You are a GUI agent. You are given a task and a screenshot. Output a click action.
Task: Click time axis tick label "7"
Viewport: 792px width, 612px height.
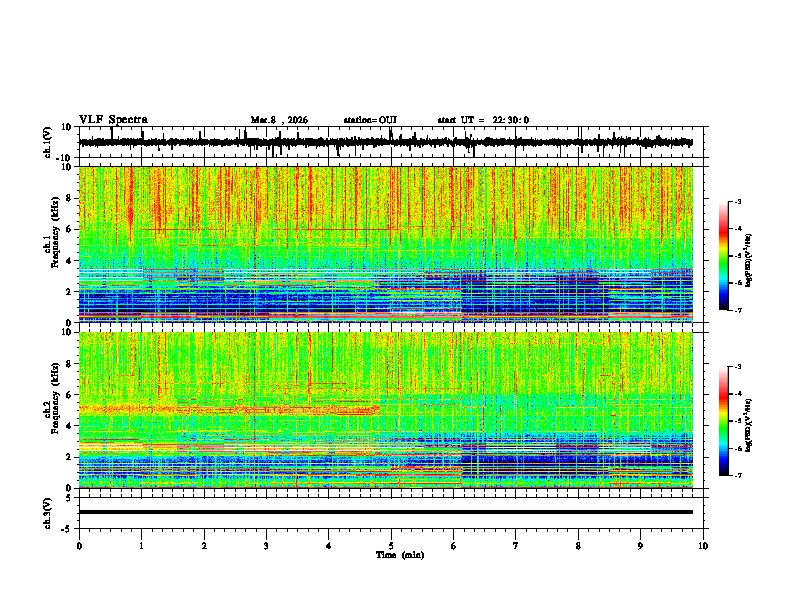pos(516,546)
